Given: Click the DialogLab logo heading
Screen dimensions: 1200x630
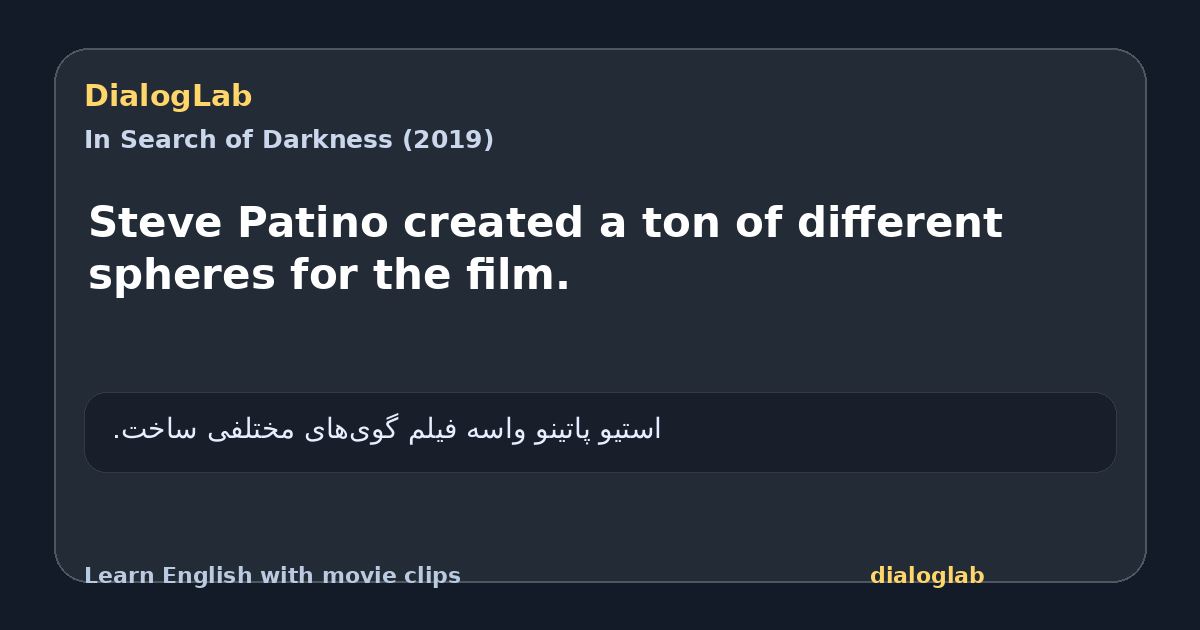Looking at the screenshot, I should coord(168,97).
